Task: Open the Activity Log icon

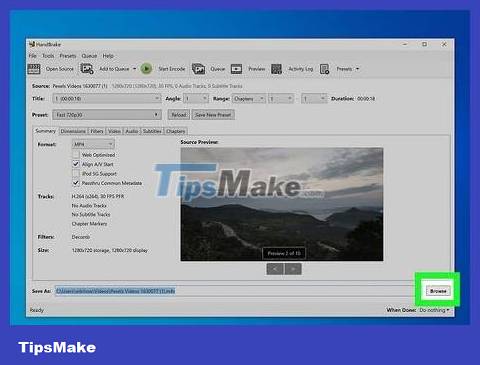Action: [276, 69]
